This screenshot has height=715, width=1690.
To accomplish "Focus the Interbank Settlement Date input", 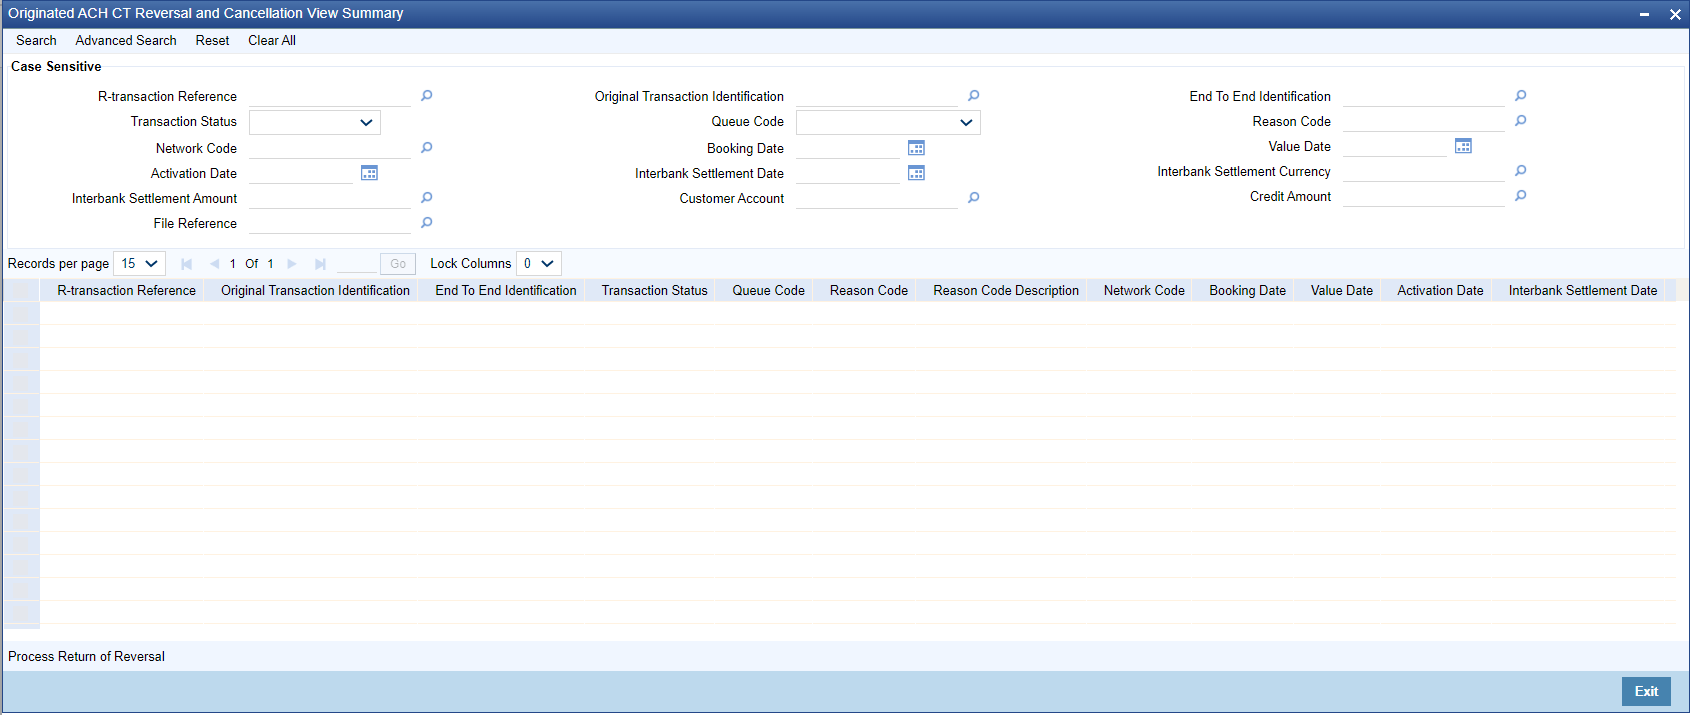I will tap(848, 173).
